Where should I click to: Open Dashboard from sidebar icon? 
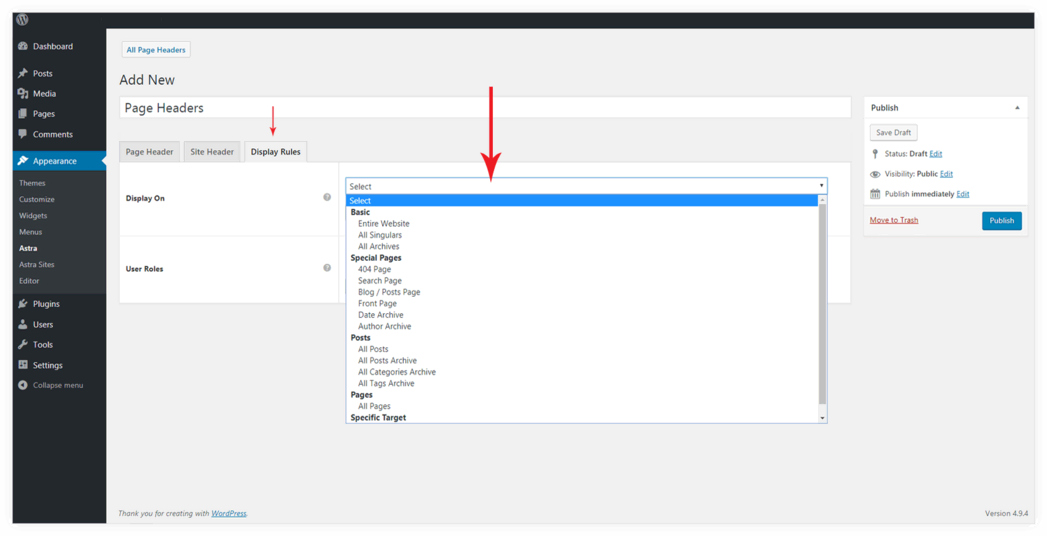coord(23,46)
